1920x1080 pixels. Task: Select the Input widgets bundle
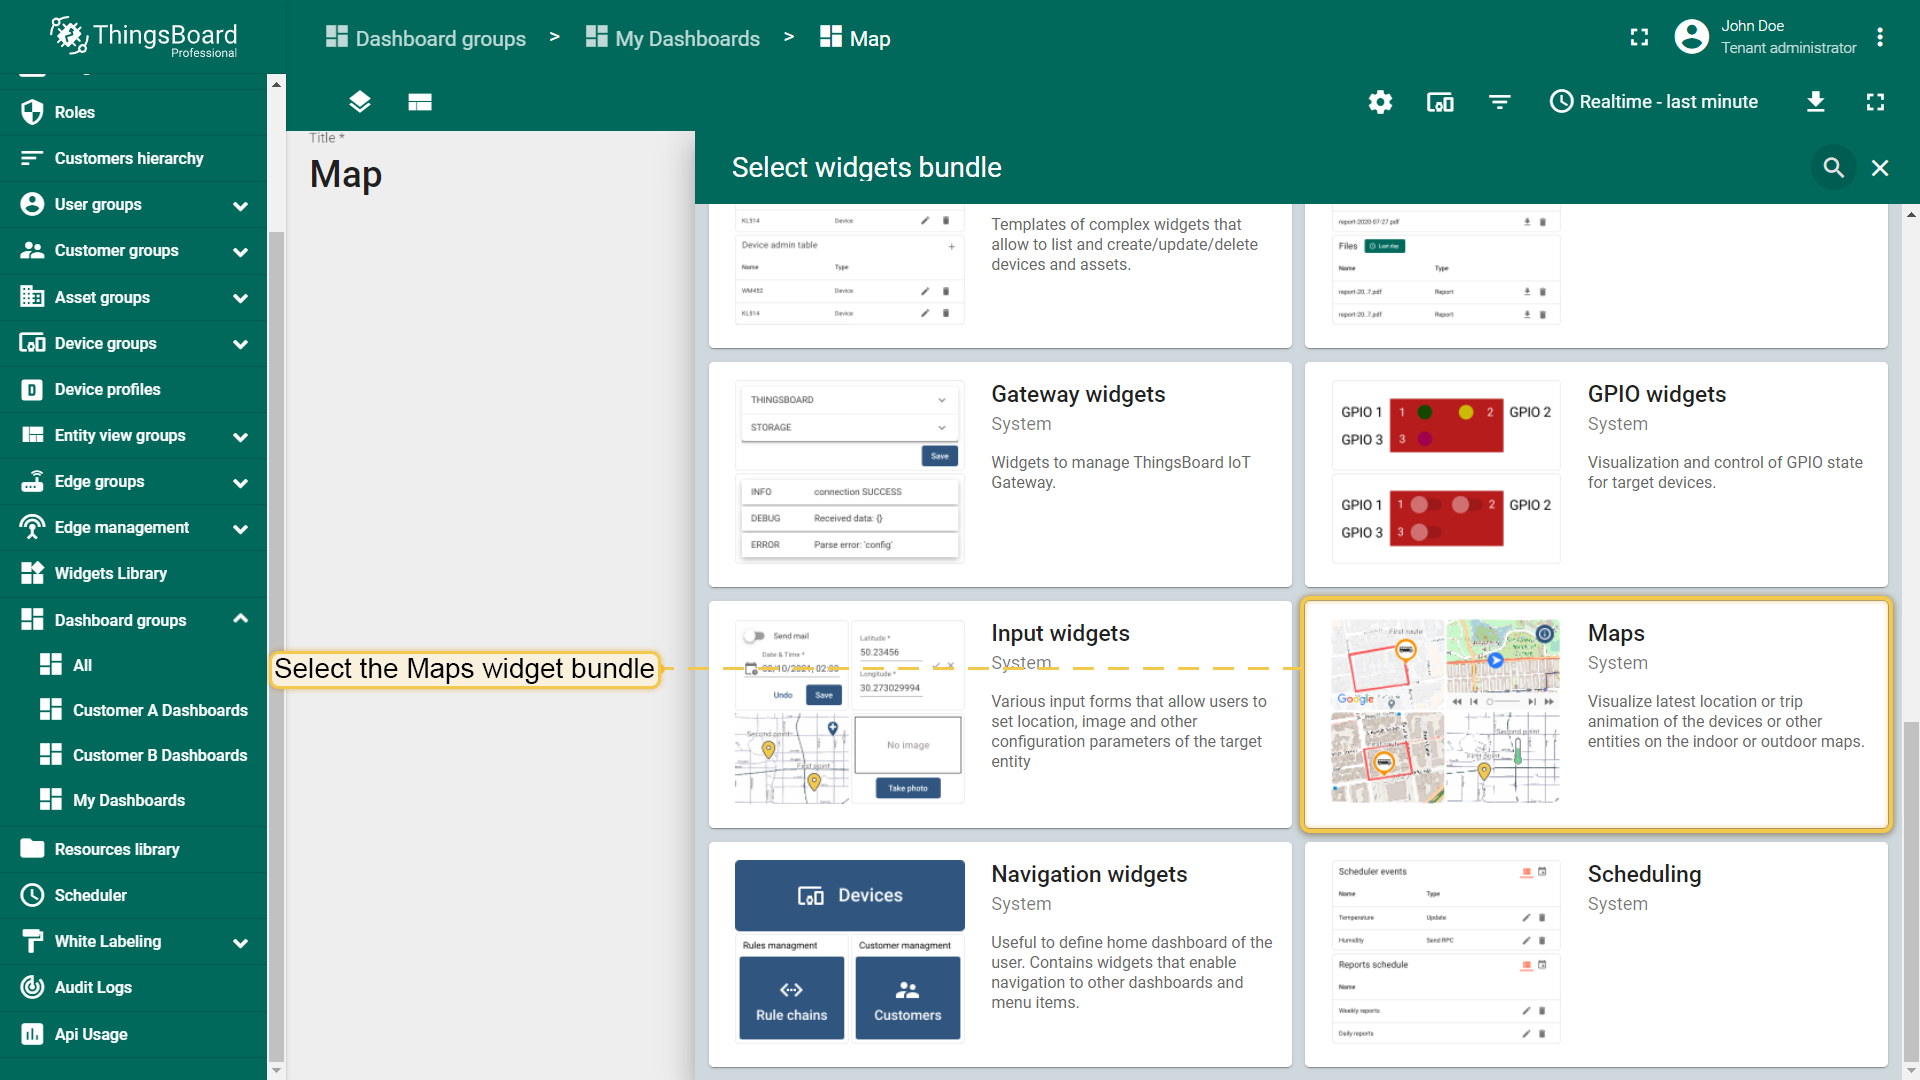pyautogui.click(x=1000, y=714)
